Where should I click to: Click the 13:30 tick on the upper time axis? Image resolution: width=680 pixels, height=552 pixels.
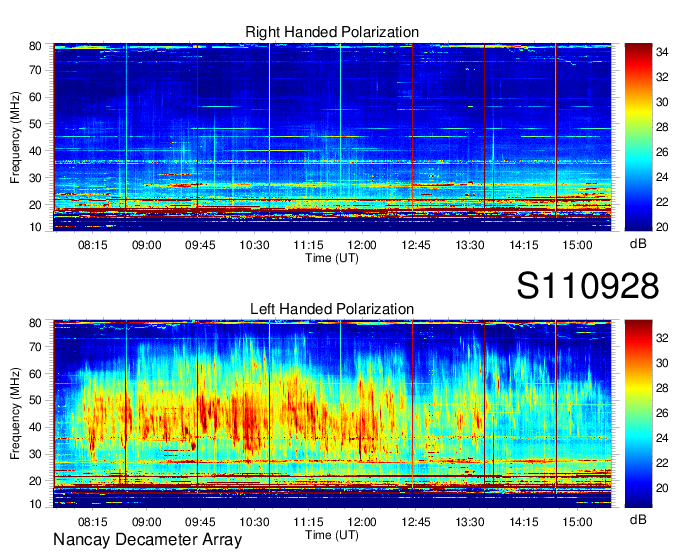point(470,245)
